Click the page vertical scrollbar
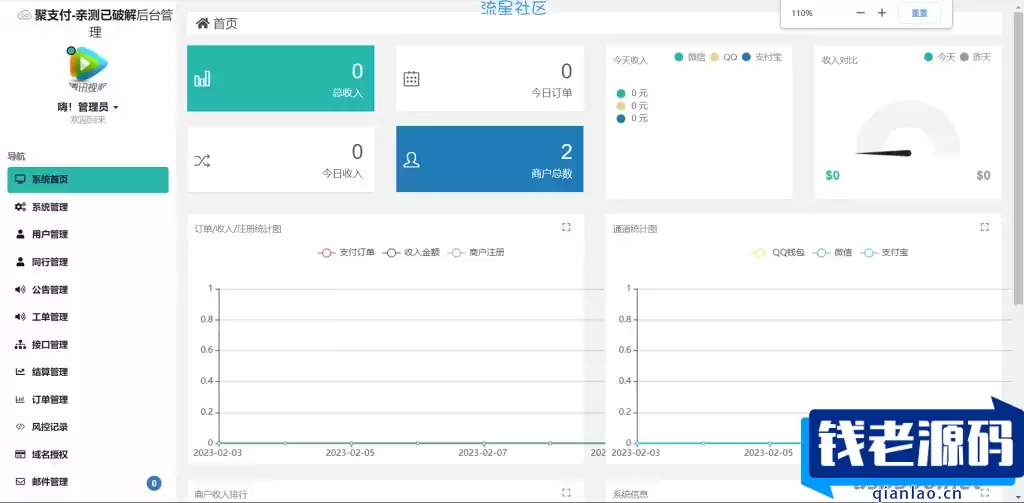This screenshot has height=503, width=1024. click(x=1019, y=157)
